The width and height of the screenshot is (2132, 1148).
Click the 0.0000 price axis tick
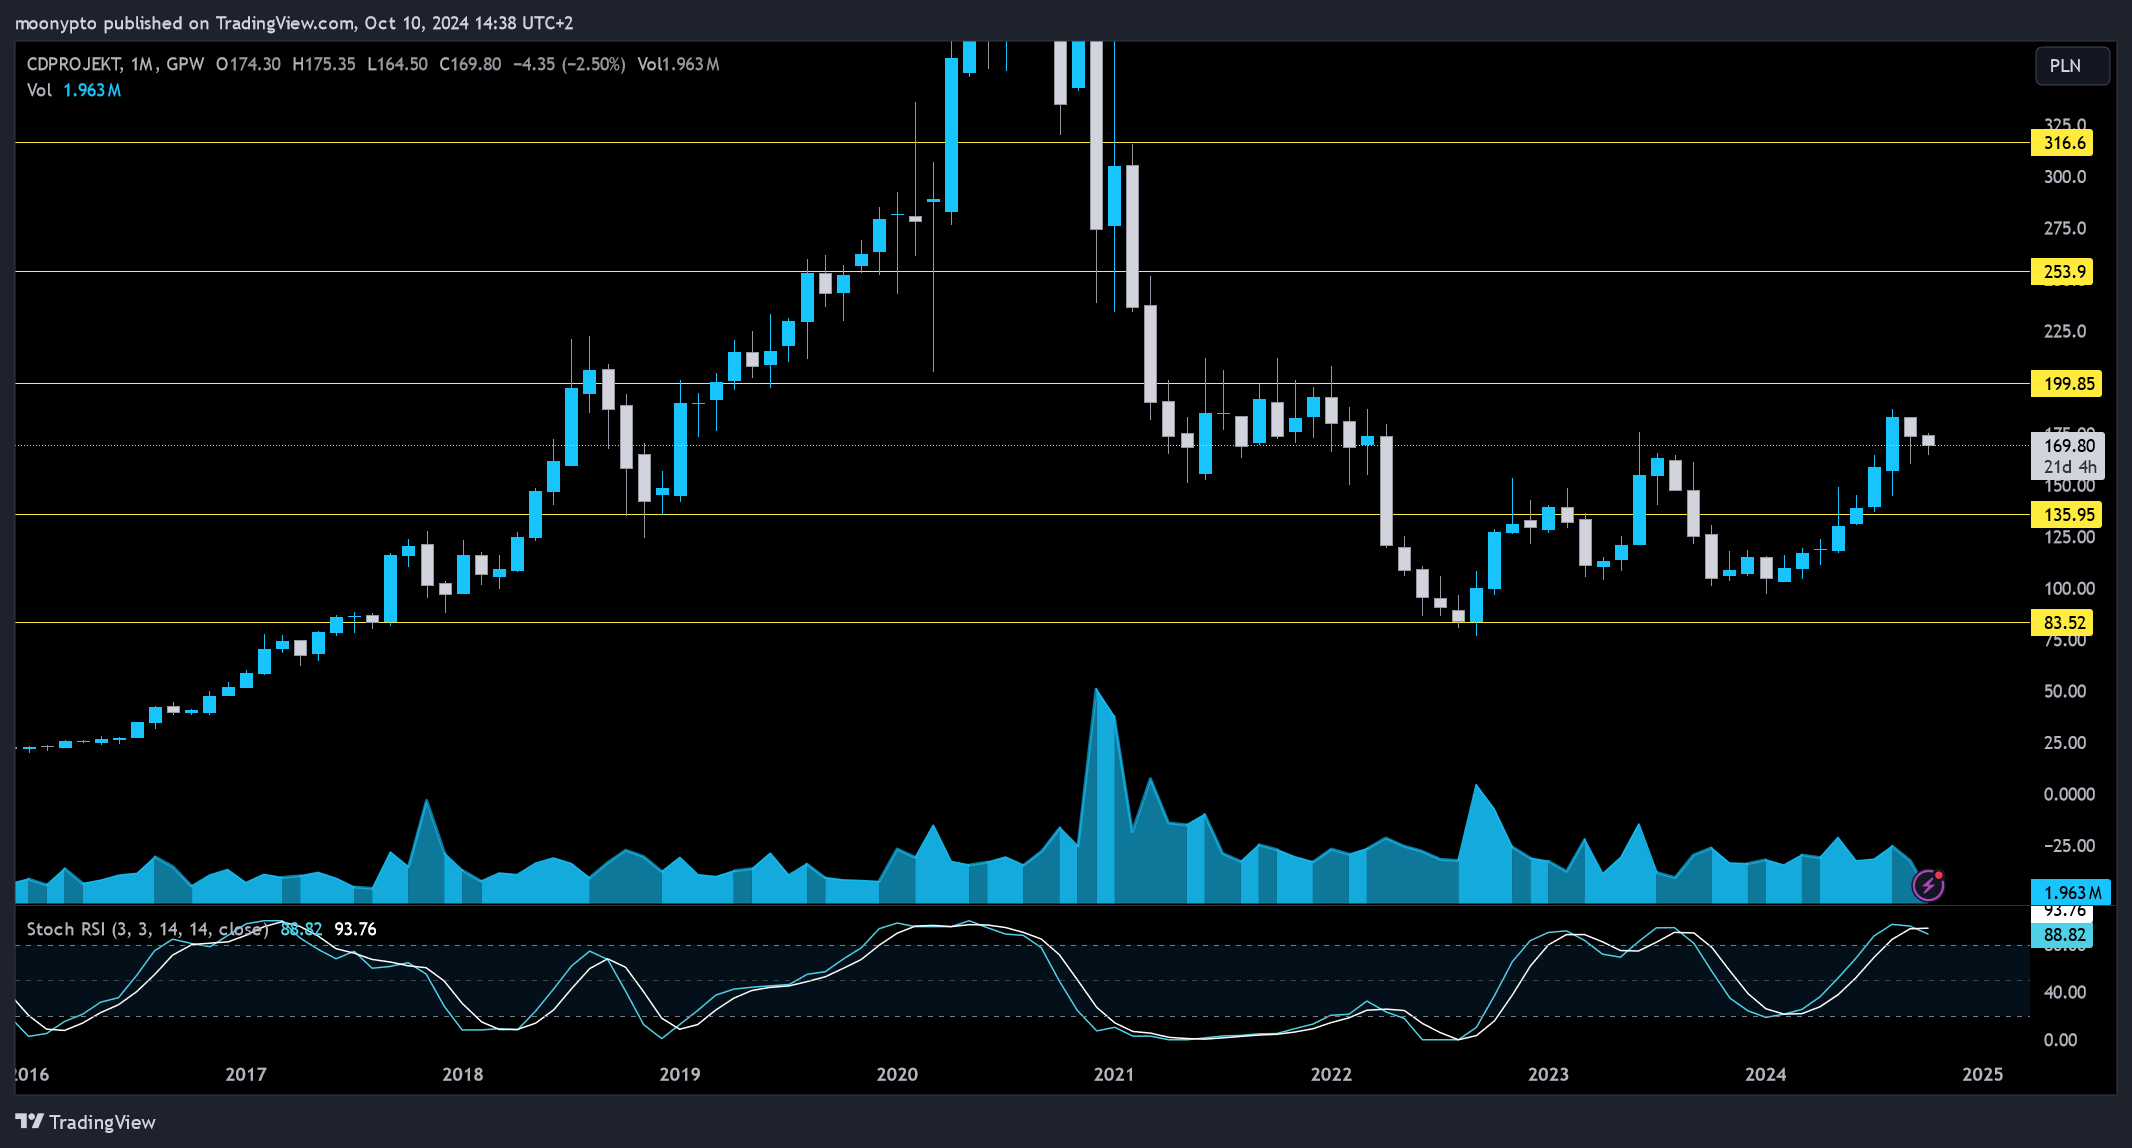pos(2069,794)
